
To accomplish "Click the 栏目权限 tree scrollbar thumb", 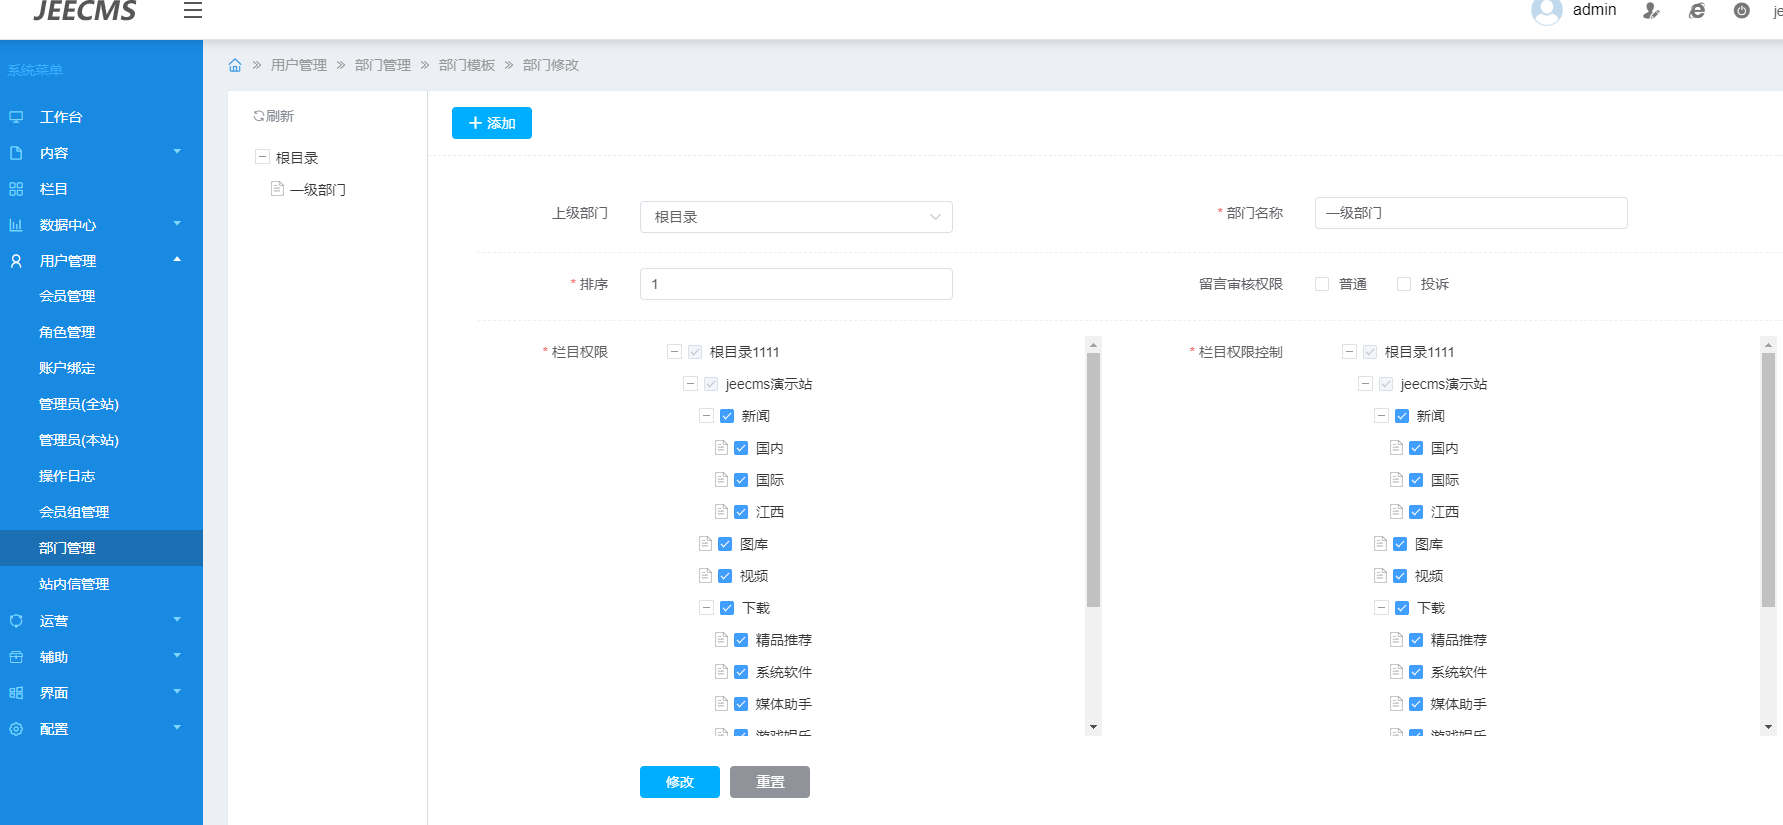I will (x=1093, y=480).
